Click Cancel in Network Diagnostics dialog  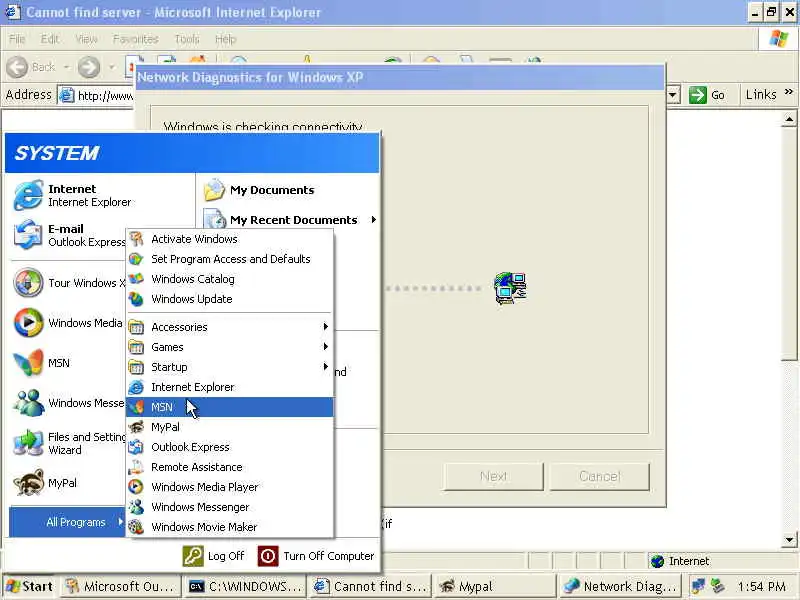pyautogui.click(x=599, y=477)
